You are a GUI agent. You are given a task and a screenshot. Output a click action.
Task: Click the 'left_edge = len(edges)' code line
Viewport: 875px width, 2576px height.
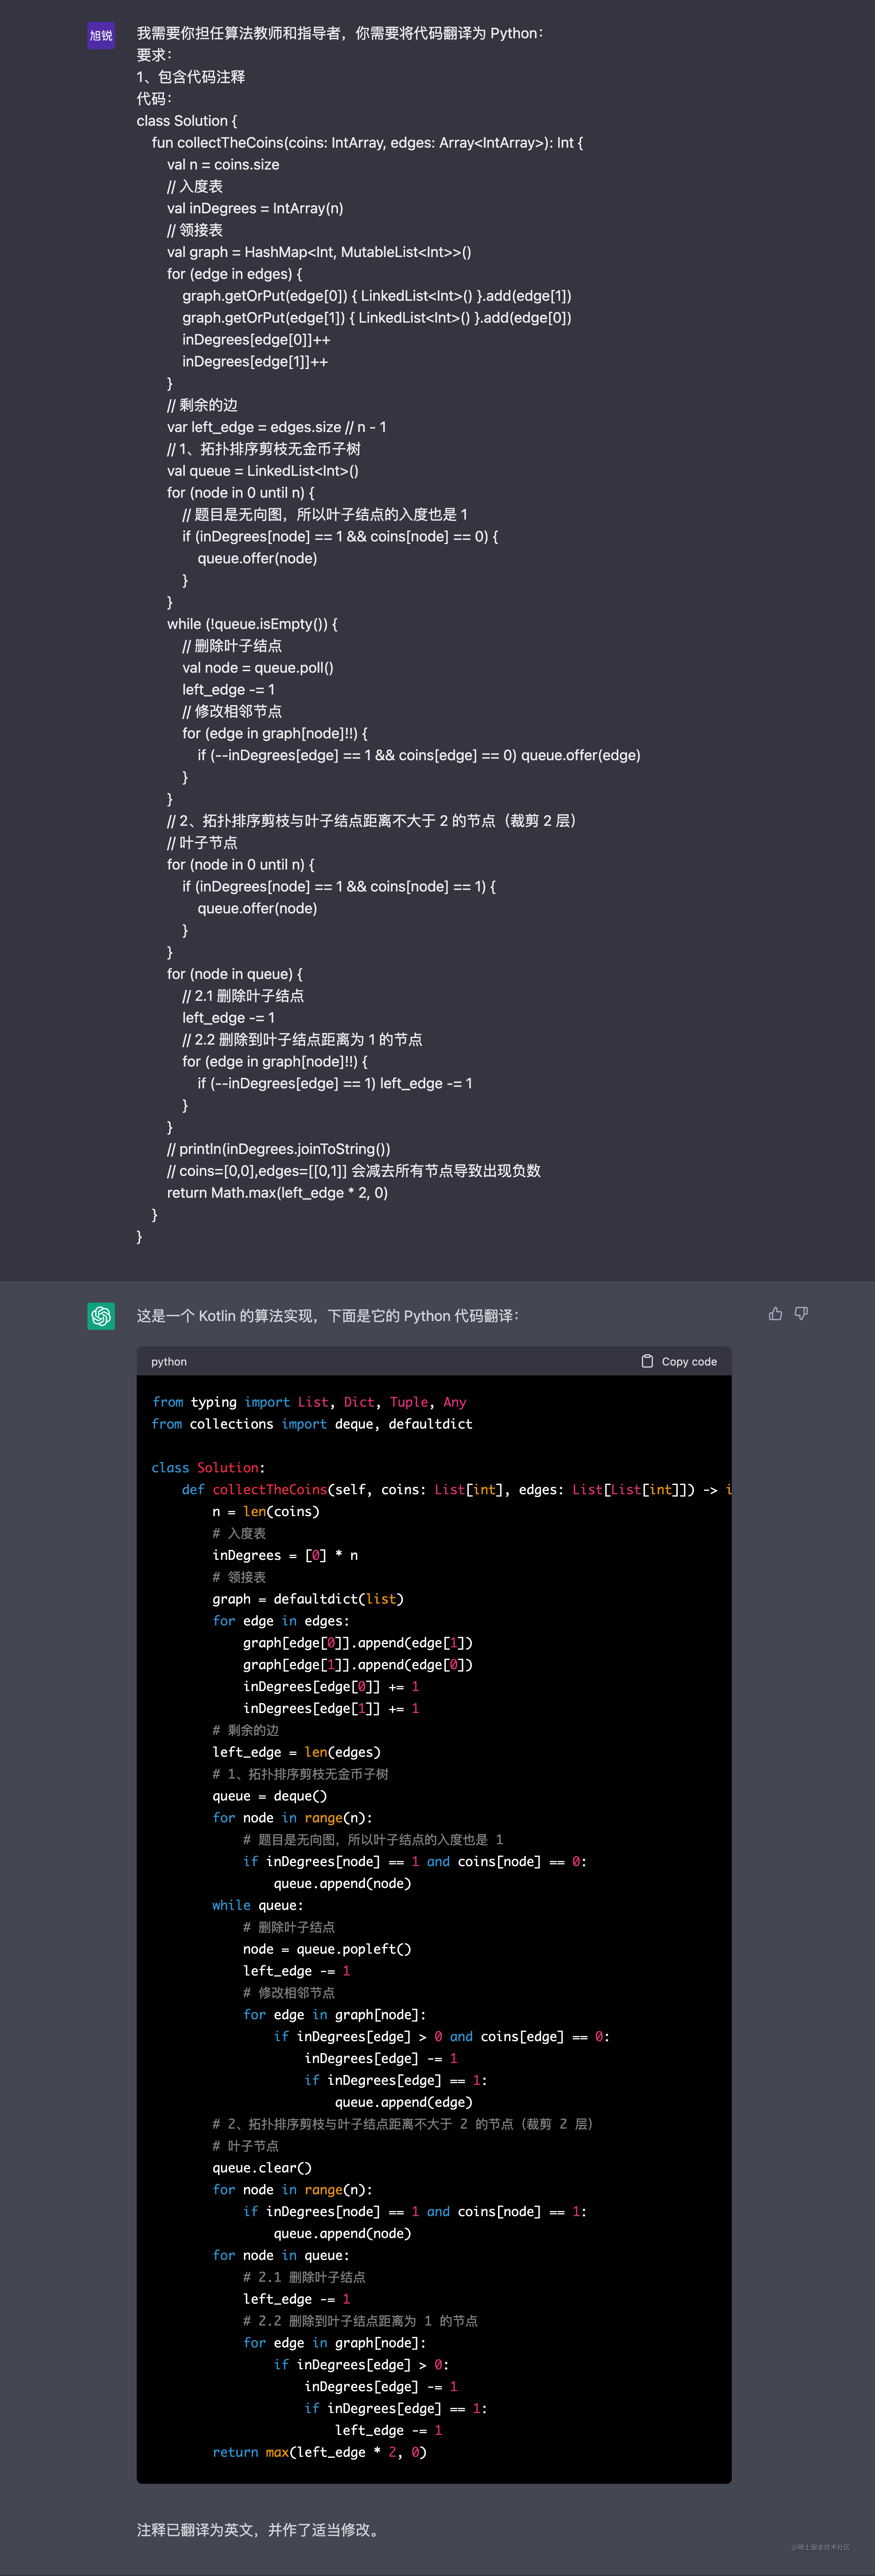[x=296, y=1752]
